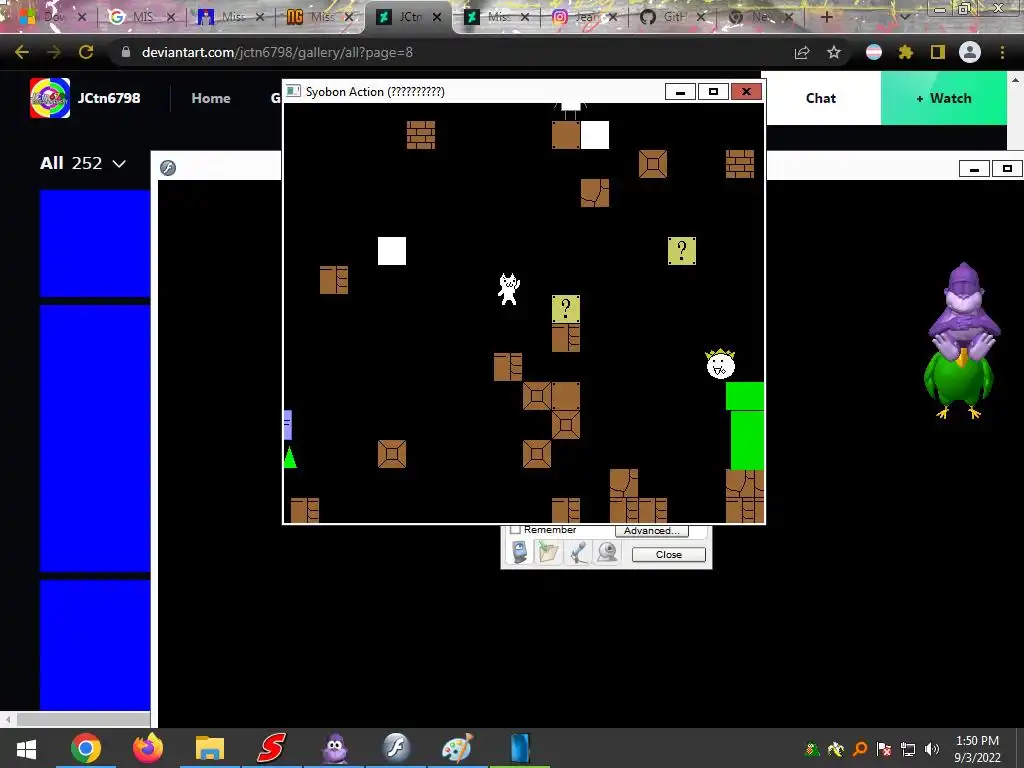1024x768 pixels.
Task: Click the crowned white round enemy
Action: click(x=720, y=364)
